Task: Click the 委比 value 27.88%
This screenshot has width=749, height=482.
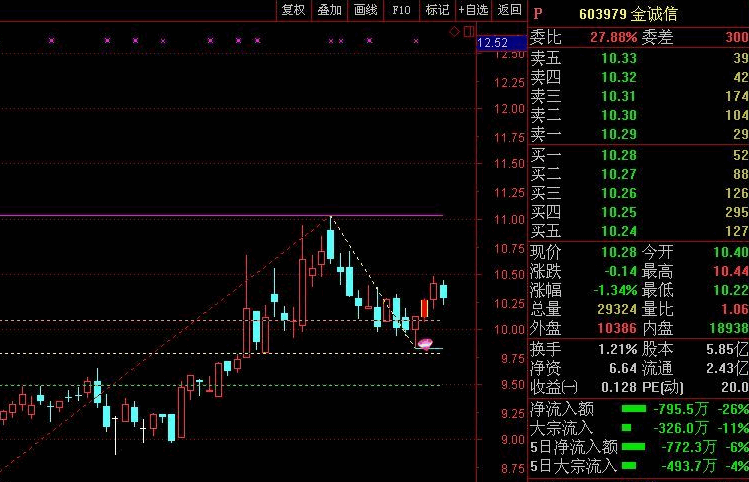Action: pyautogui.click(x=613, y=37)
